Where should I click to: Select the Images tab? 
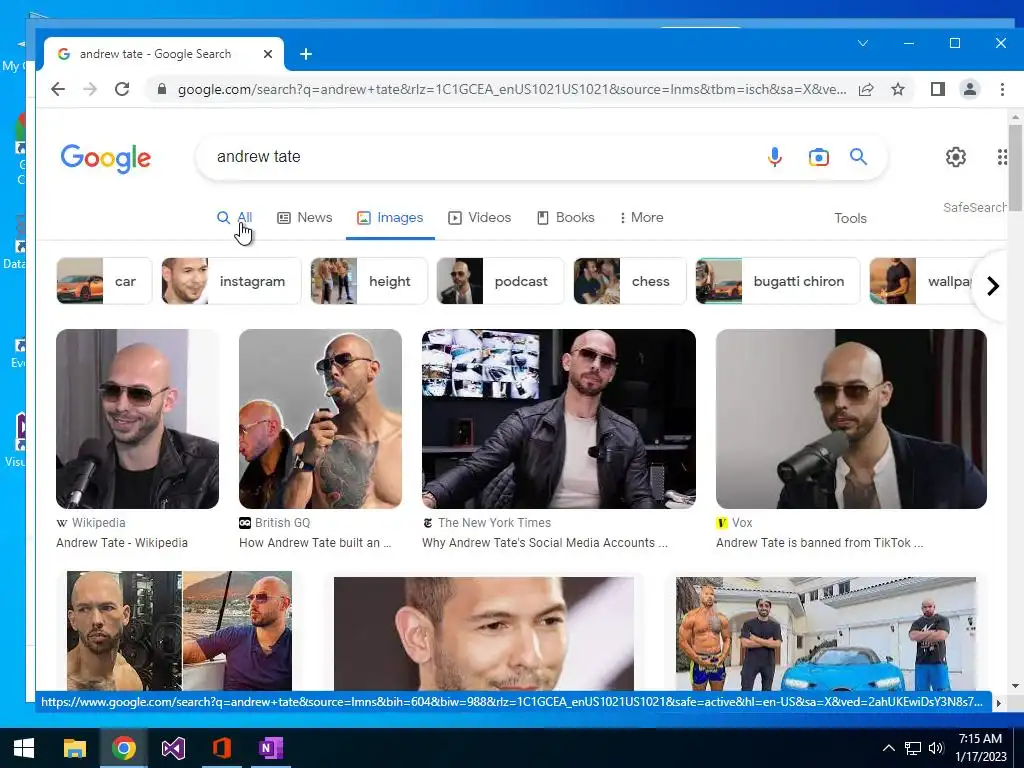(x=390, y=217)
